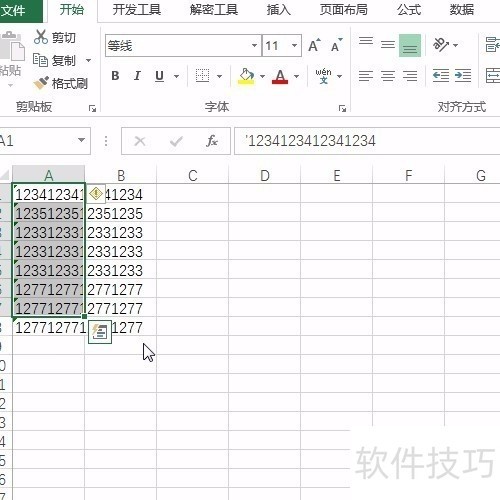The image size is (500, 500).
Task: Click the wén phonetic guide icon
Action: [323, 76]
